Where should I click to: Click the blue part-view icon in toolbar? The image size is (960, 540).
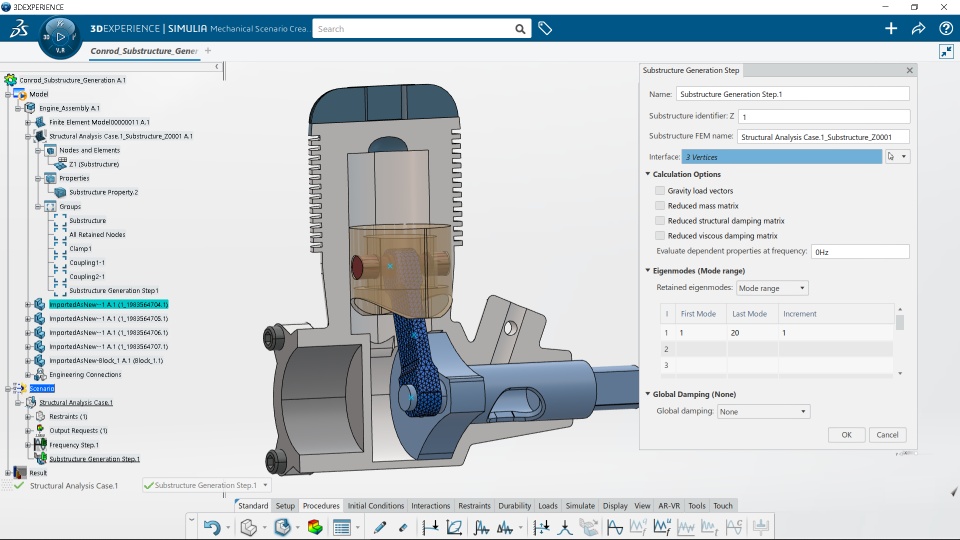(x=282, y=527)
